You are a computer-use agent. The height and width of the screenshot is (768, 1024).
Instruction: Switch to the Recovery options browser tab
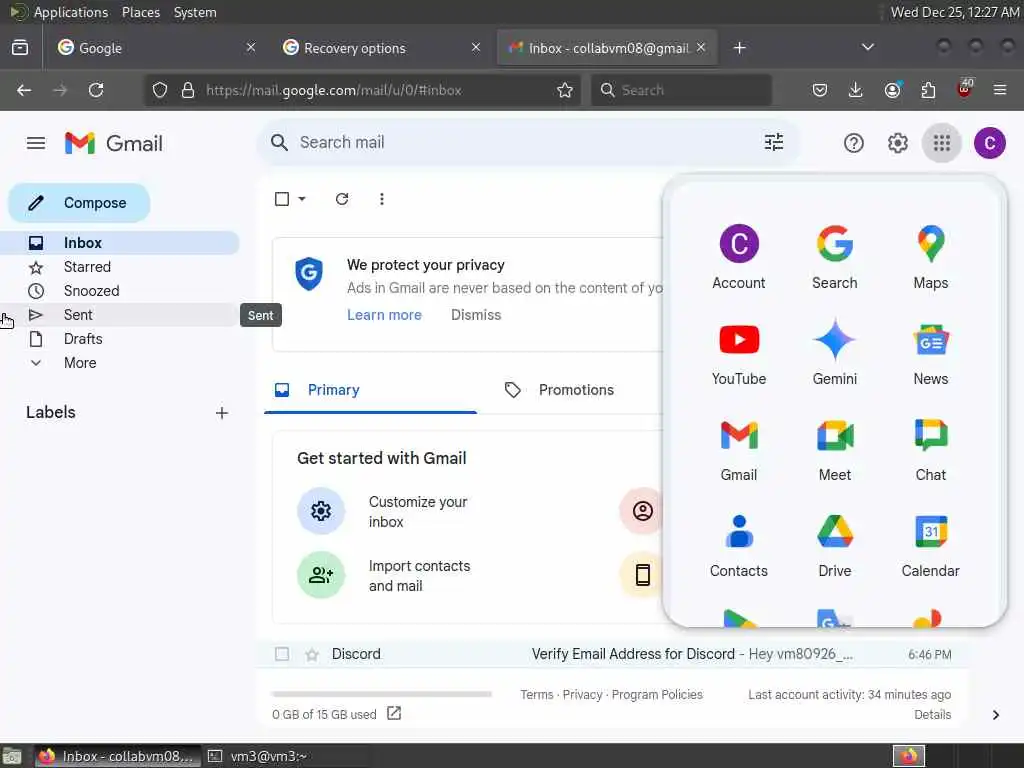(x=383, y=48)
